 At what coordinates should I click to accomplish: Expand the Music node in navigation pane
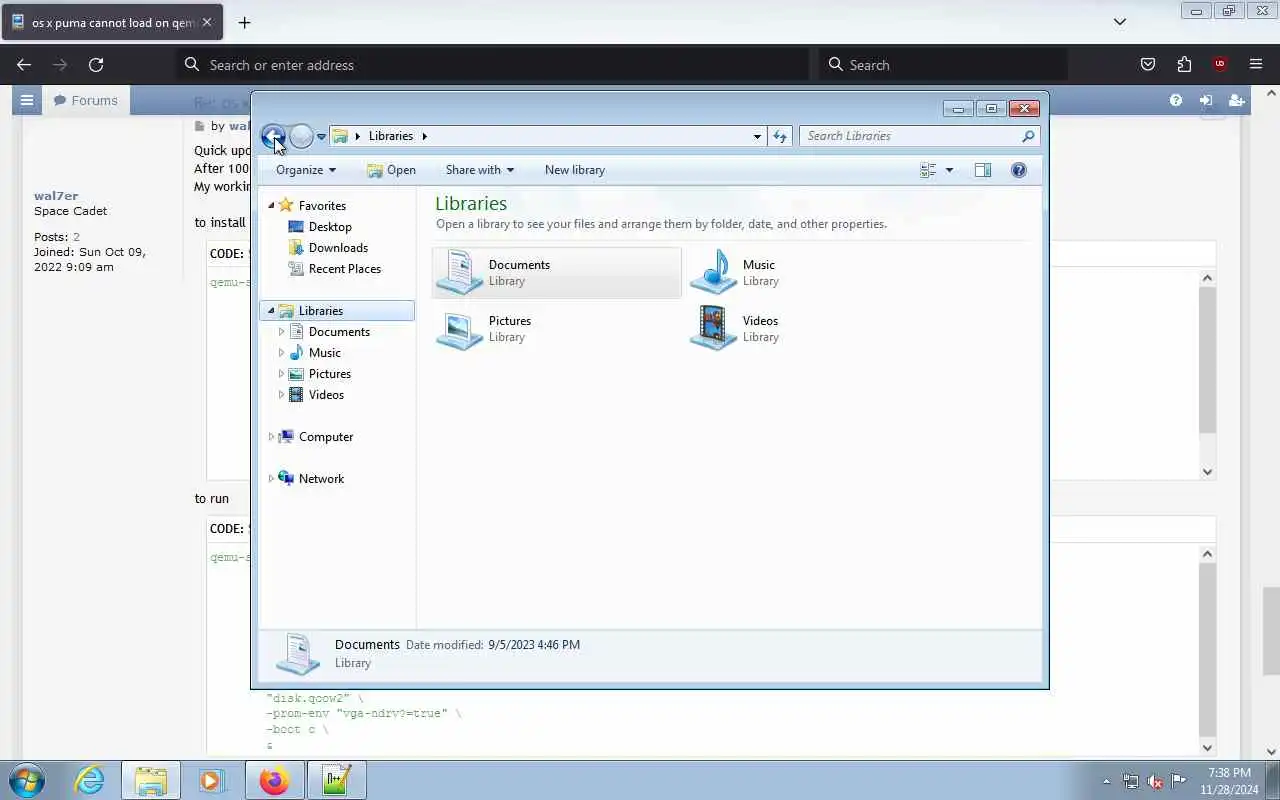click(281, 353)
